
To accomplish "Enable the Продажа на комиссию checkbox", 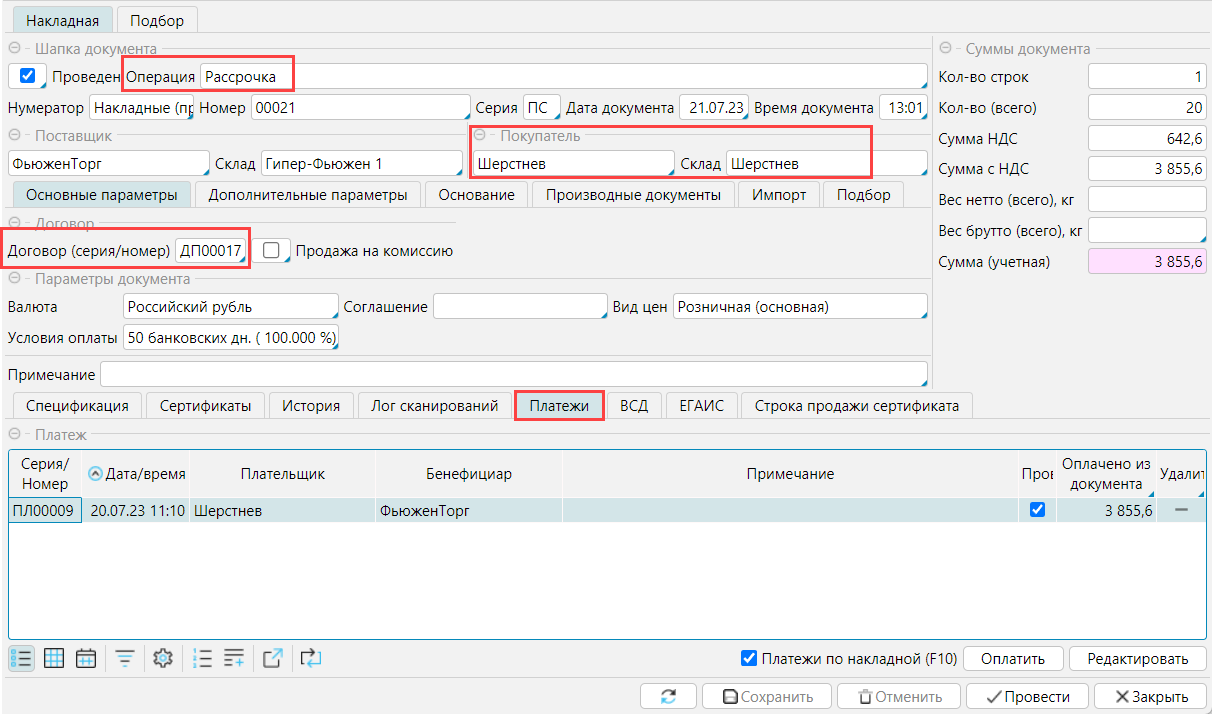I will pyautogui.click(x=270, y=251).
